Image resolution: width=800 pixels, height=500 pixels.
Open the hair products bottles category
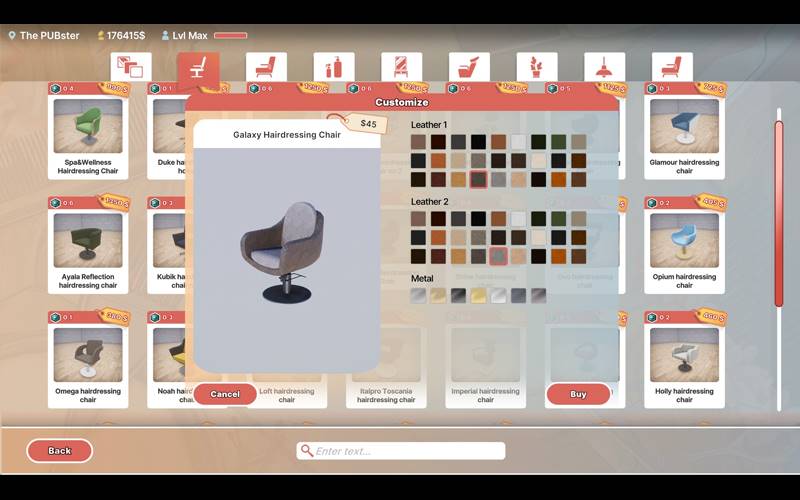click(333, 68)
